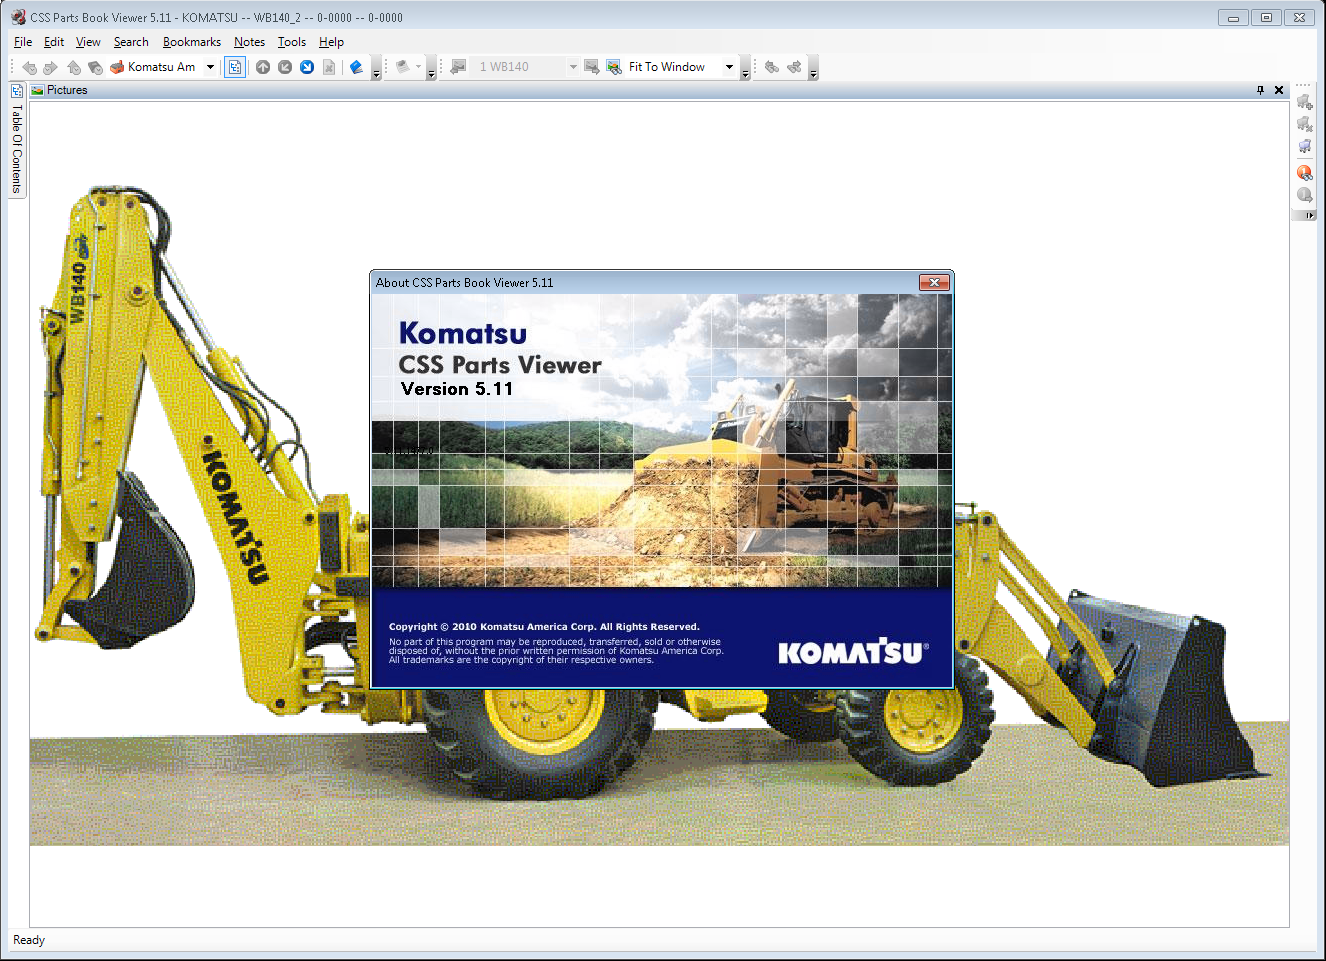Click the add to cart icon

pyautogui.click(x=1304, y=102)
